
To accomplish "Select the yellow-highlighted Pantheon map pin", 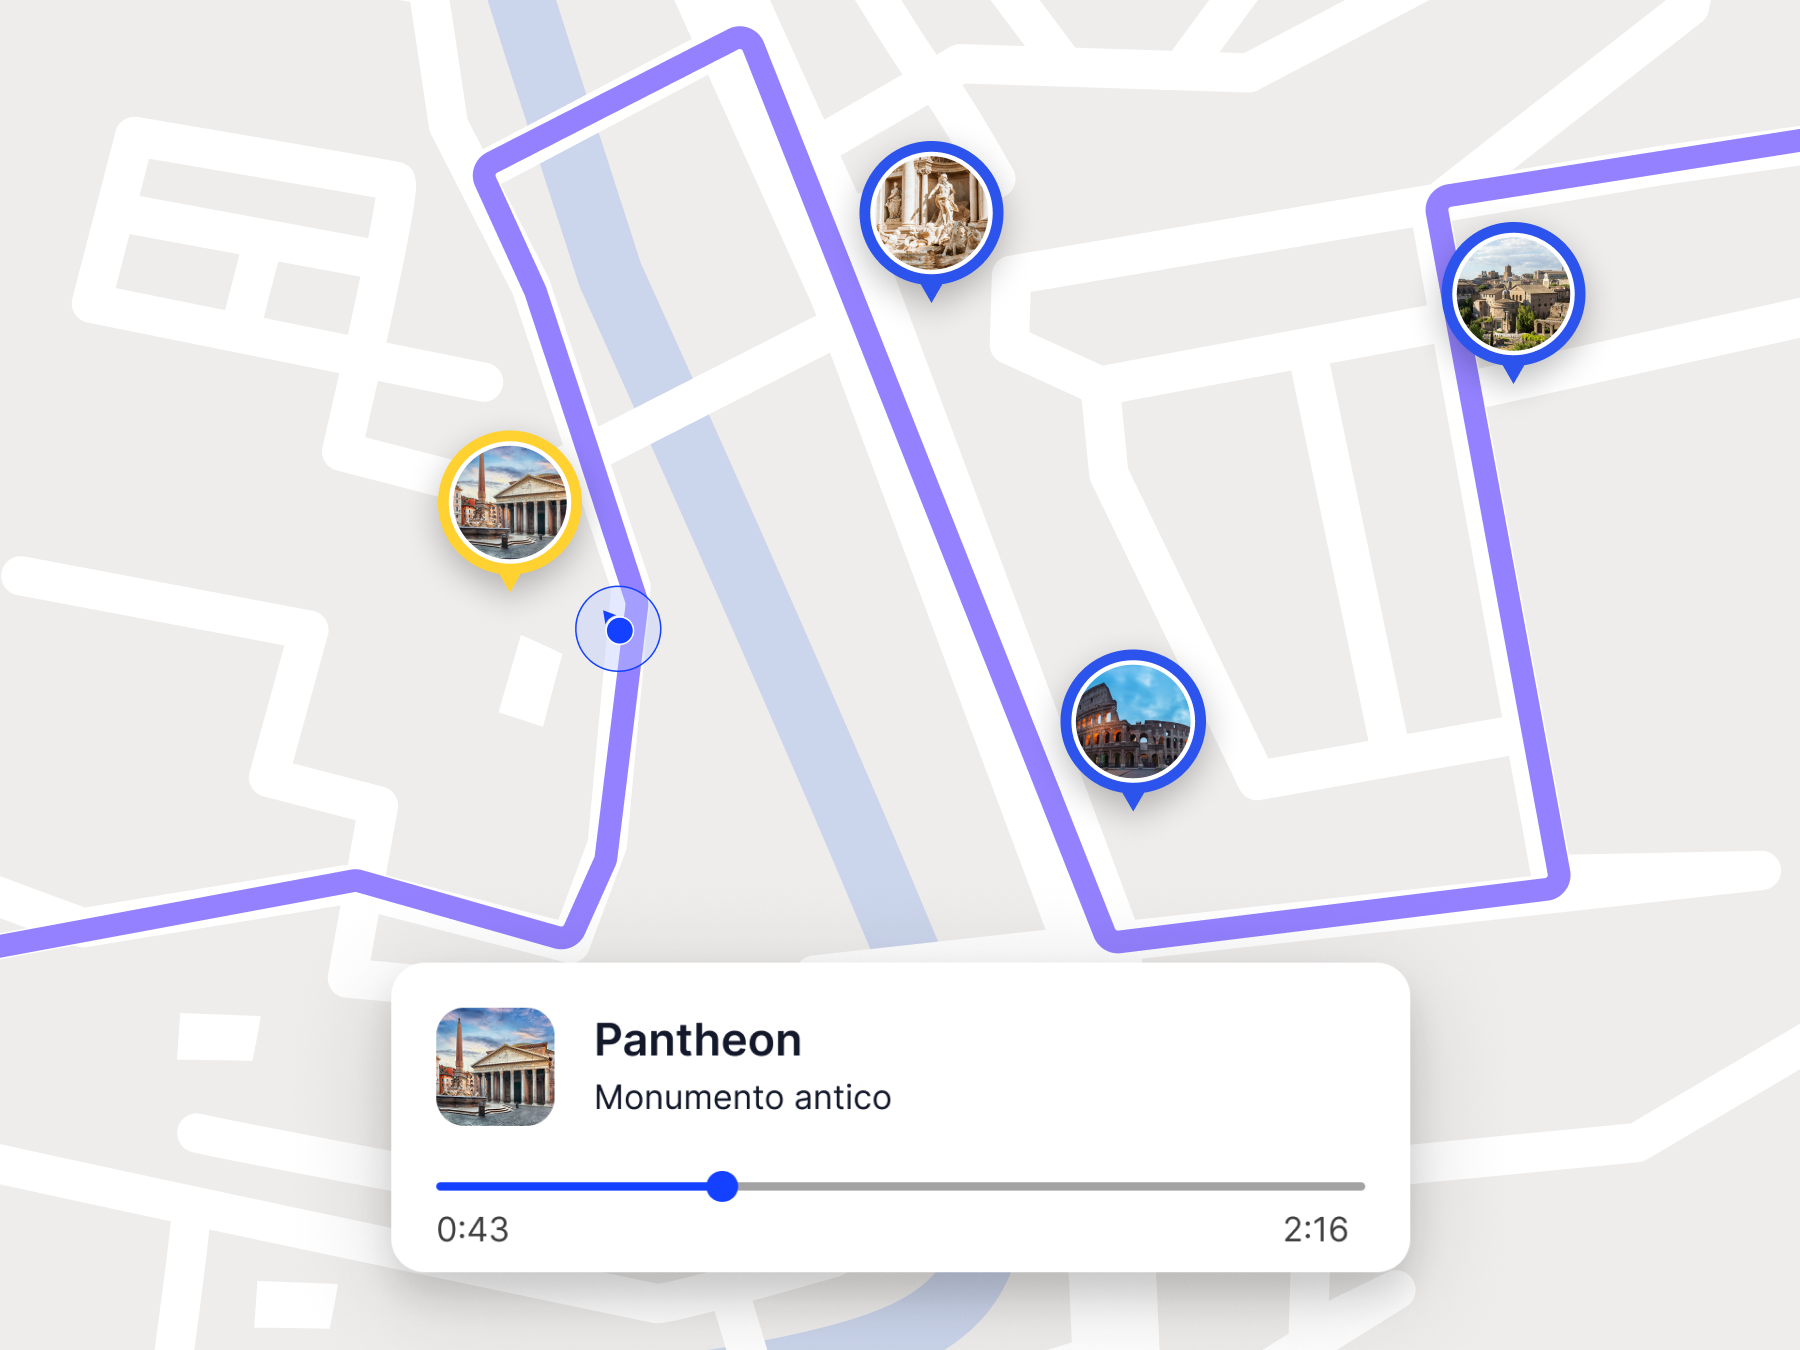I will [x=510, y=502].
